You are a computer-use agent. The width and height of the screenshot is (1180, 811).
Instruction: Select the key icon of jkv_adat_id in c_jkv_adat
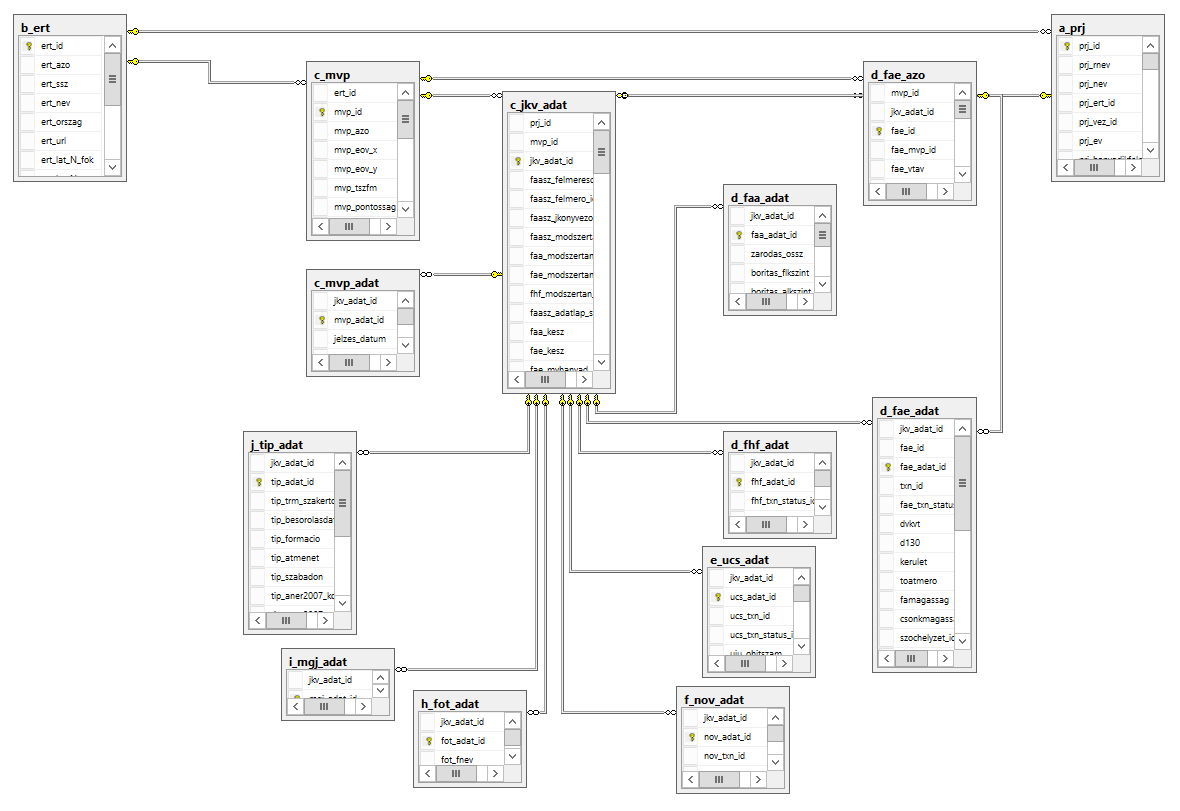[x=518, y=161]
